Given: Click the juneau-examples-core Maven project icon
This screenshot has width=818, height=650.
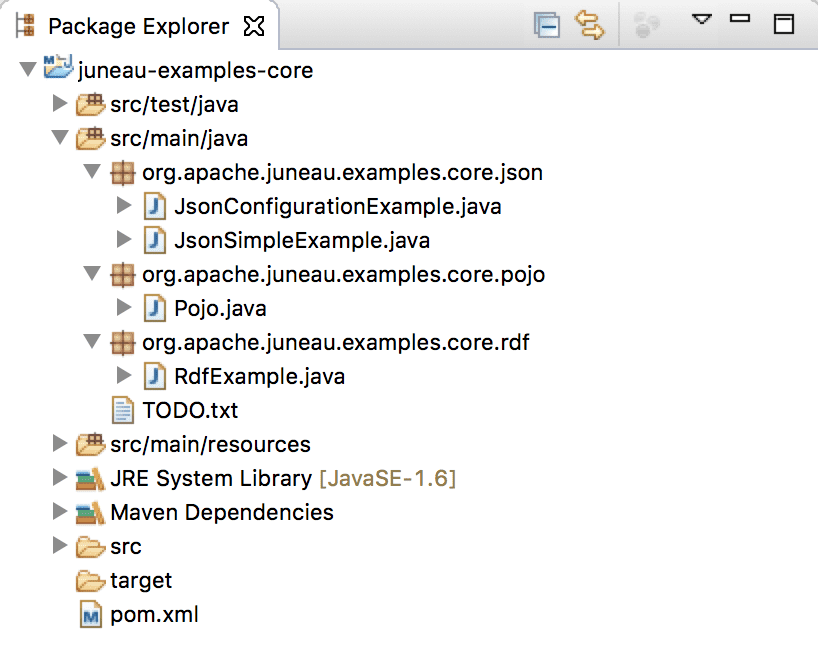Looking at the screenshot, I should (x=58, y=67).
